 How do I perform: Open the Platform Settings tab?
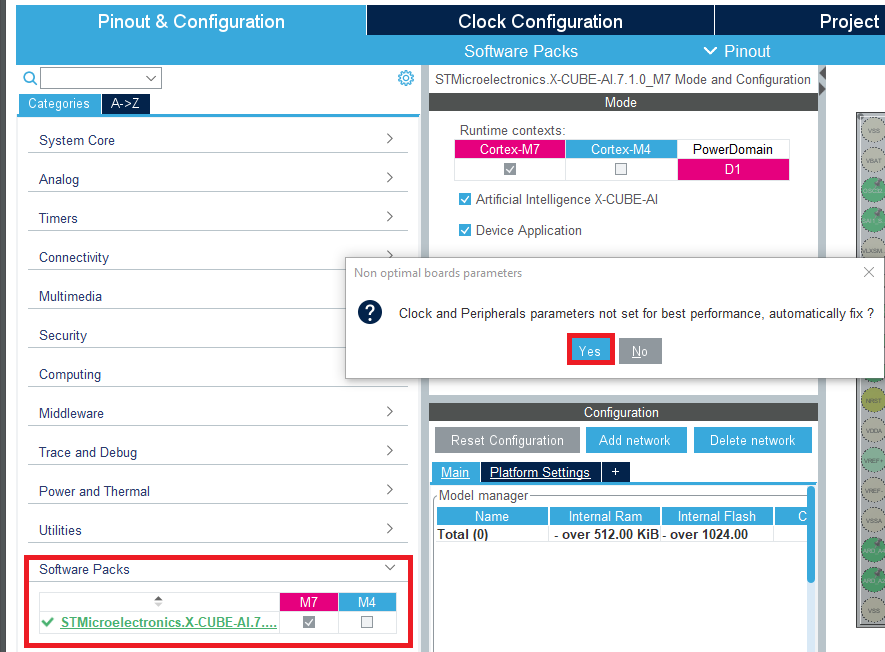coord(540,472)
